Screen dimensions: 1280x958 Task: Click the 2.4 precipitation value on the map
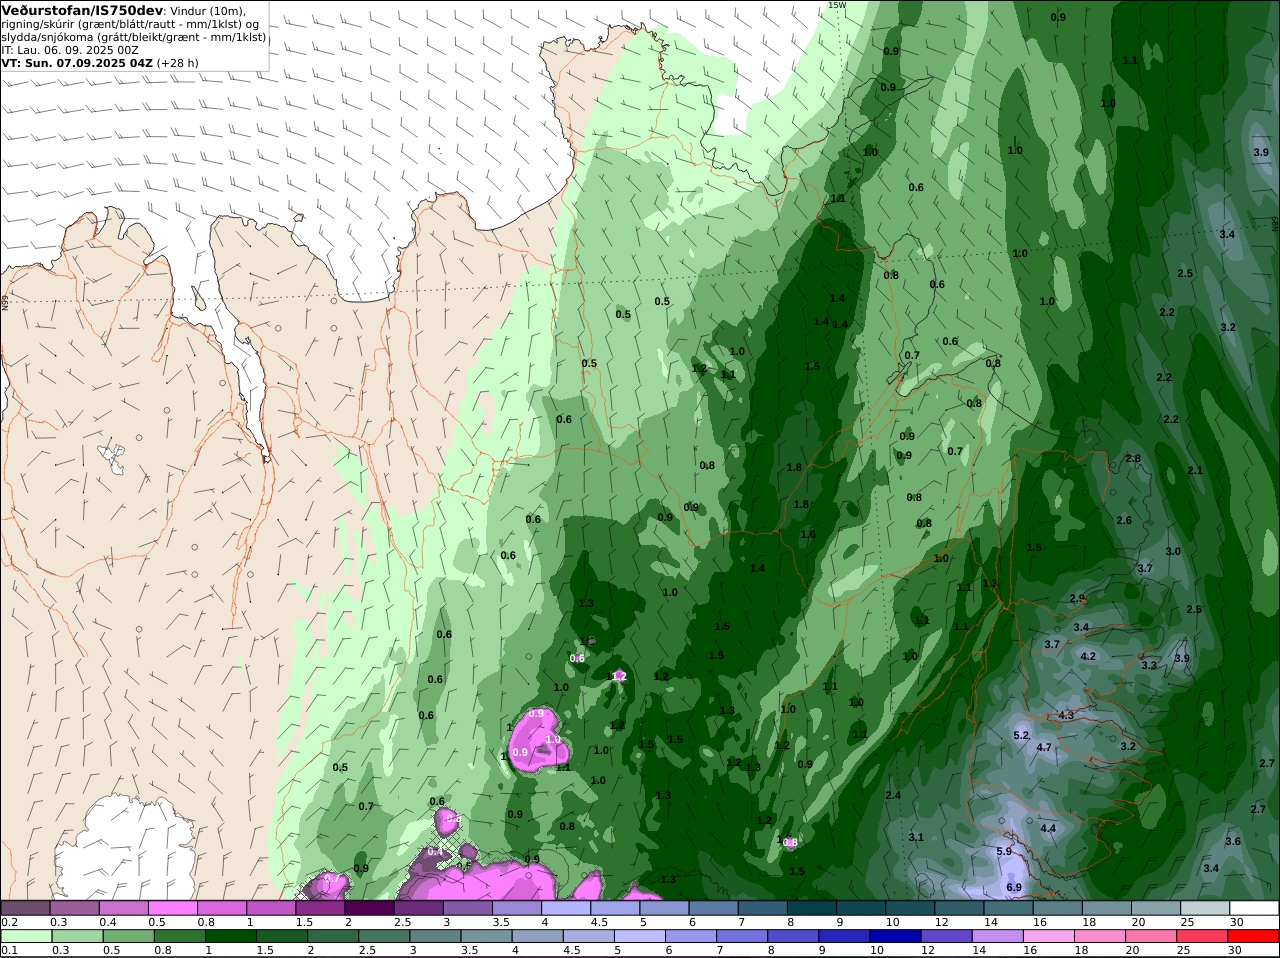[893, 795]
